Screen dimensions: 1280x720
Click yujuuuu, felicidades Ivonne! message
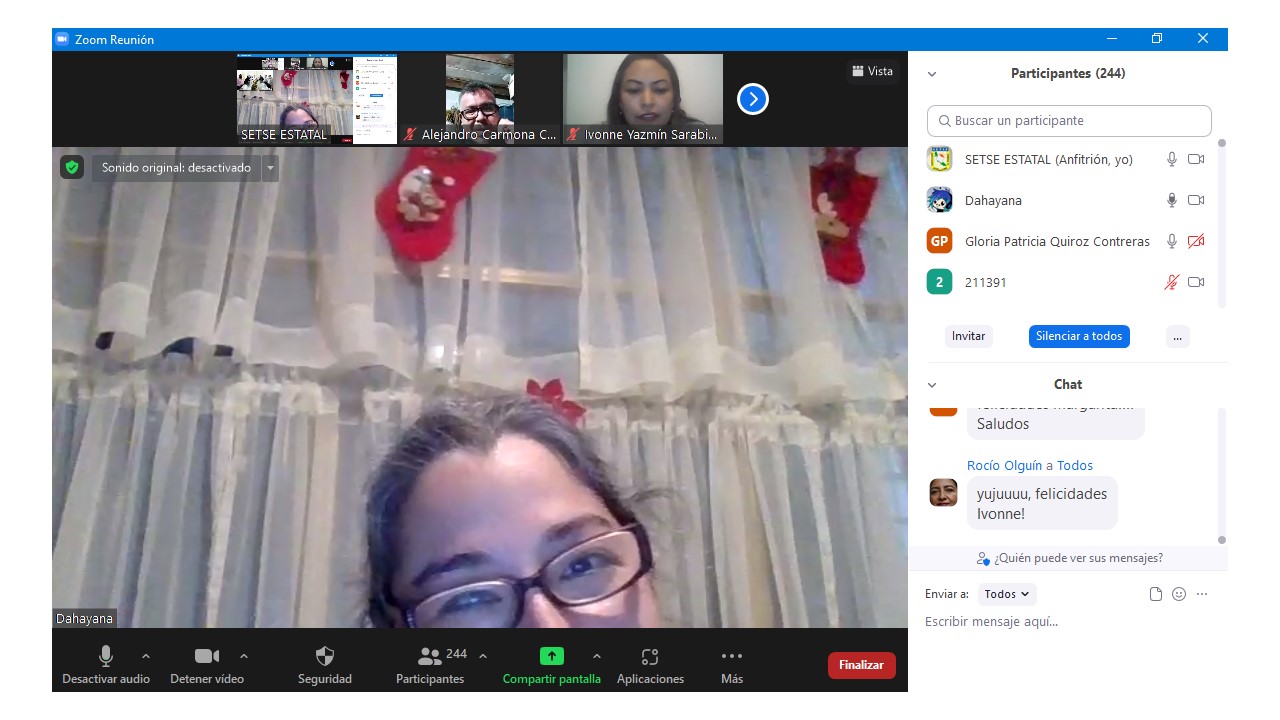pyautogui.click(x=1042, y=503)
